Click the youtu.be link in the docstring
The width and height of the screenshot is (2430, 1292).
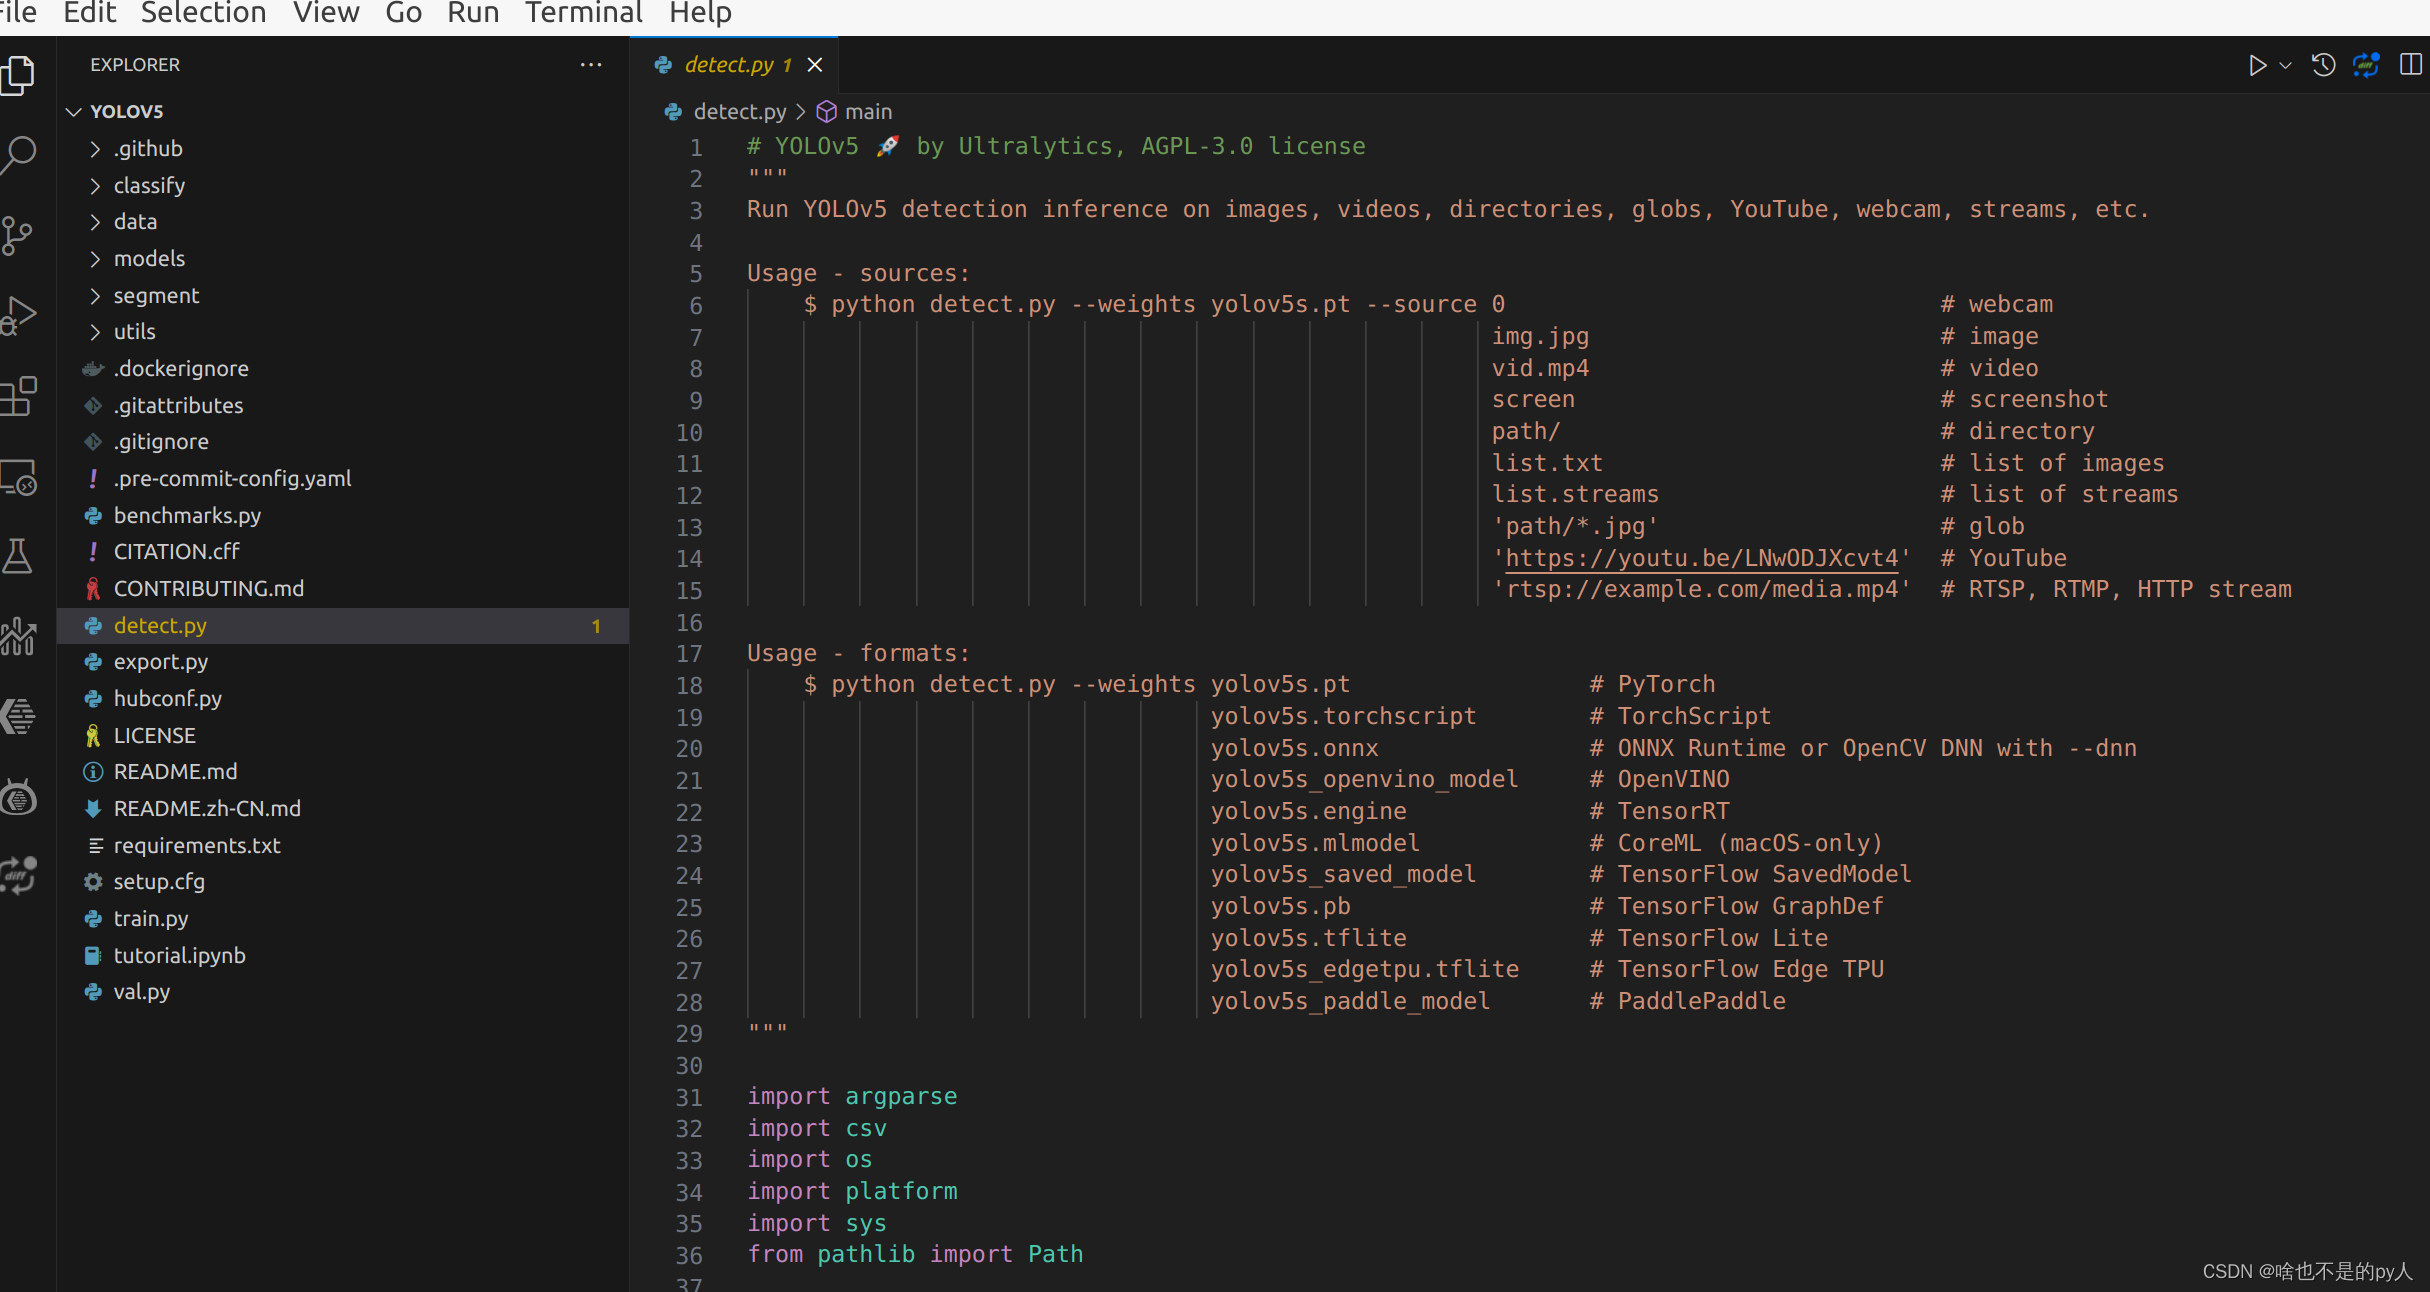pos(1701,558)
